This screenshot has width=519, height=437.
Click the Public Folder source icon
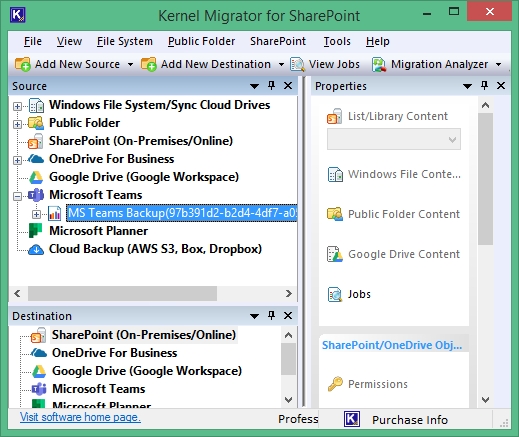coord(36,123)
